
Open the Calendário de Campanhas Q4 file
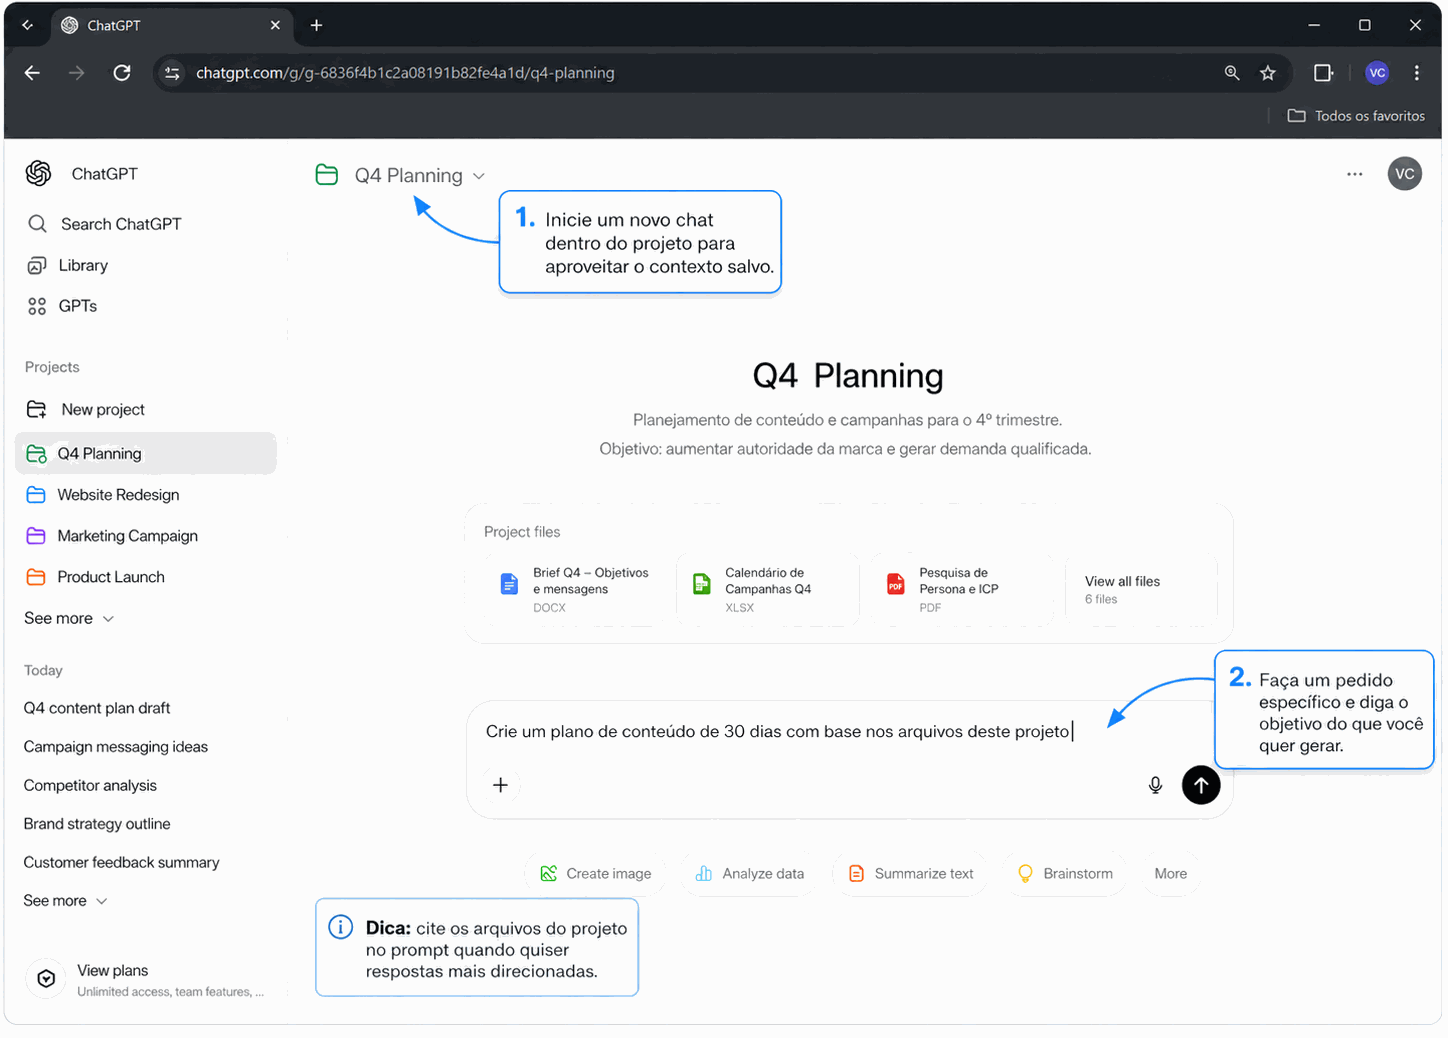(767, 589)
